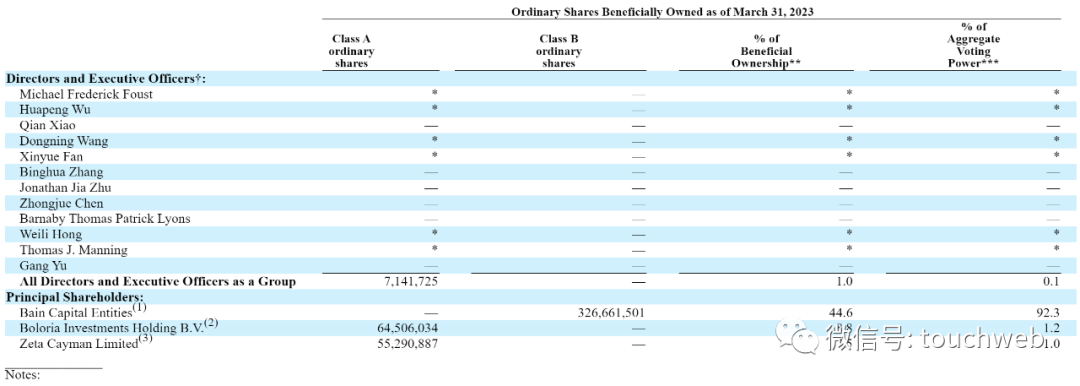Image resolution: width=1080 pixels, height=386 pixels.
Task: Click the Xinyue Fan row label
Action: click(52, 156)
